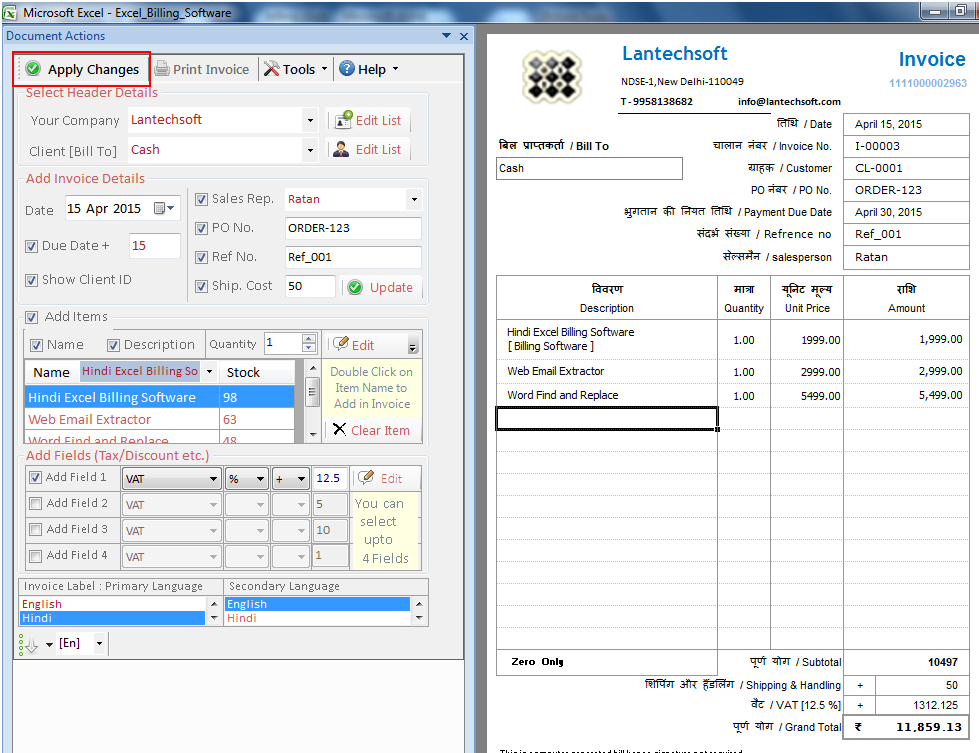The width and height of the screenshot is (979, 753).
Task: Toggle the Description column checkbox
Action: pos(113,345)
